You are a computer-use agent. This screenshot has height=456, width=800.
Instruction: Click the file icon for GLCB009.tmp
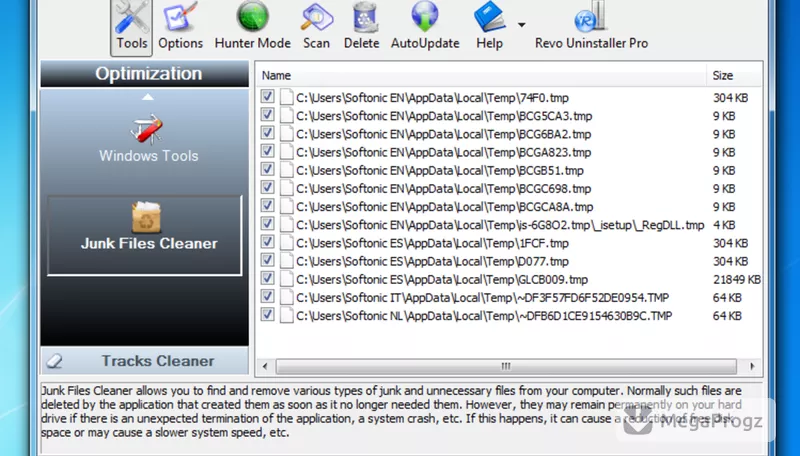click(x=287, y=279)
